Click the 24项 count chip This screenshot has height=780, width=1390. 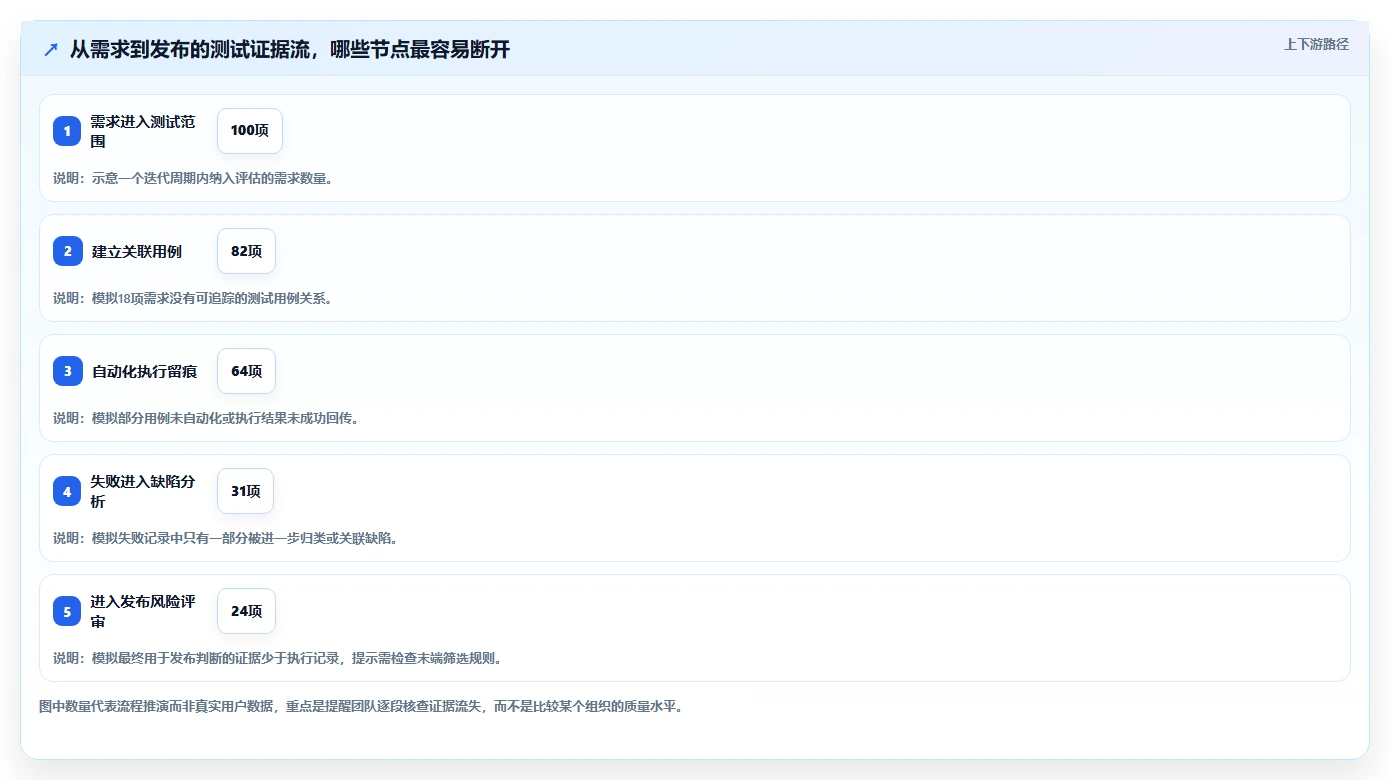click(x=246, y=611)
